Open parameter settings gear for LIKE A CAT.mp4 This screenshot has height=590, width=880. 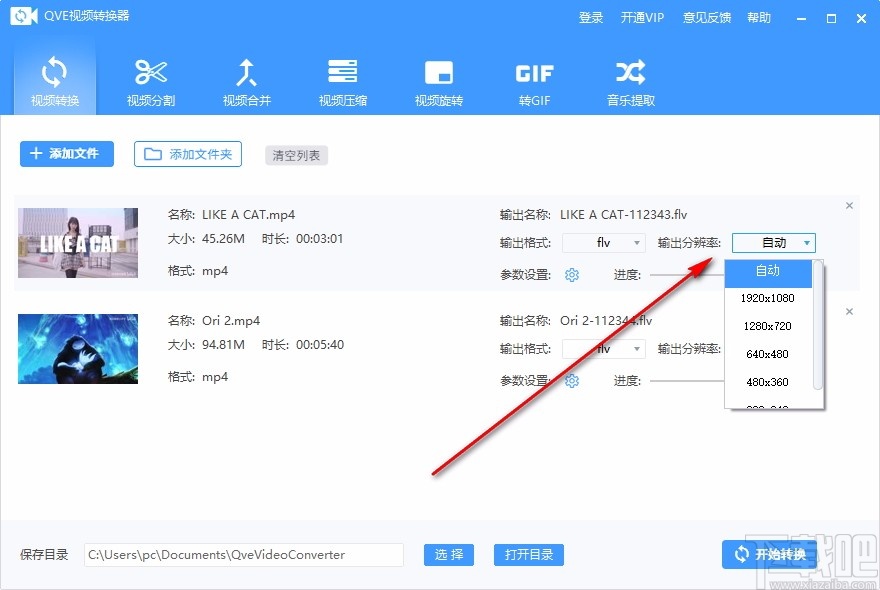point(571,274)
